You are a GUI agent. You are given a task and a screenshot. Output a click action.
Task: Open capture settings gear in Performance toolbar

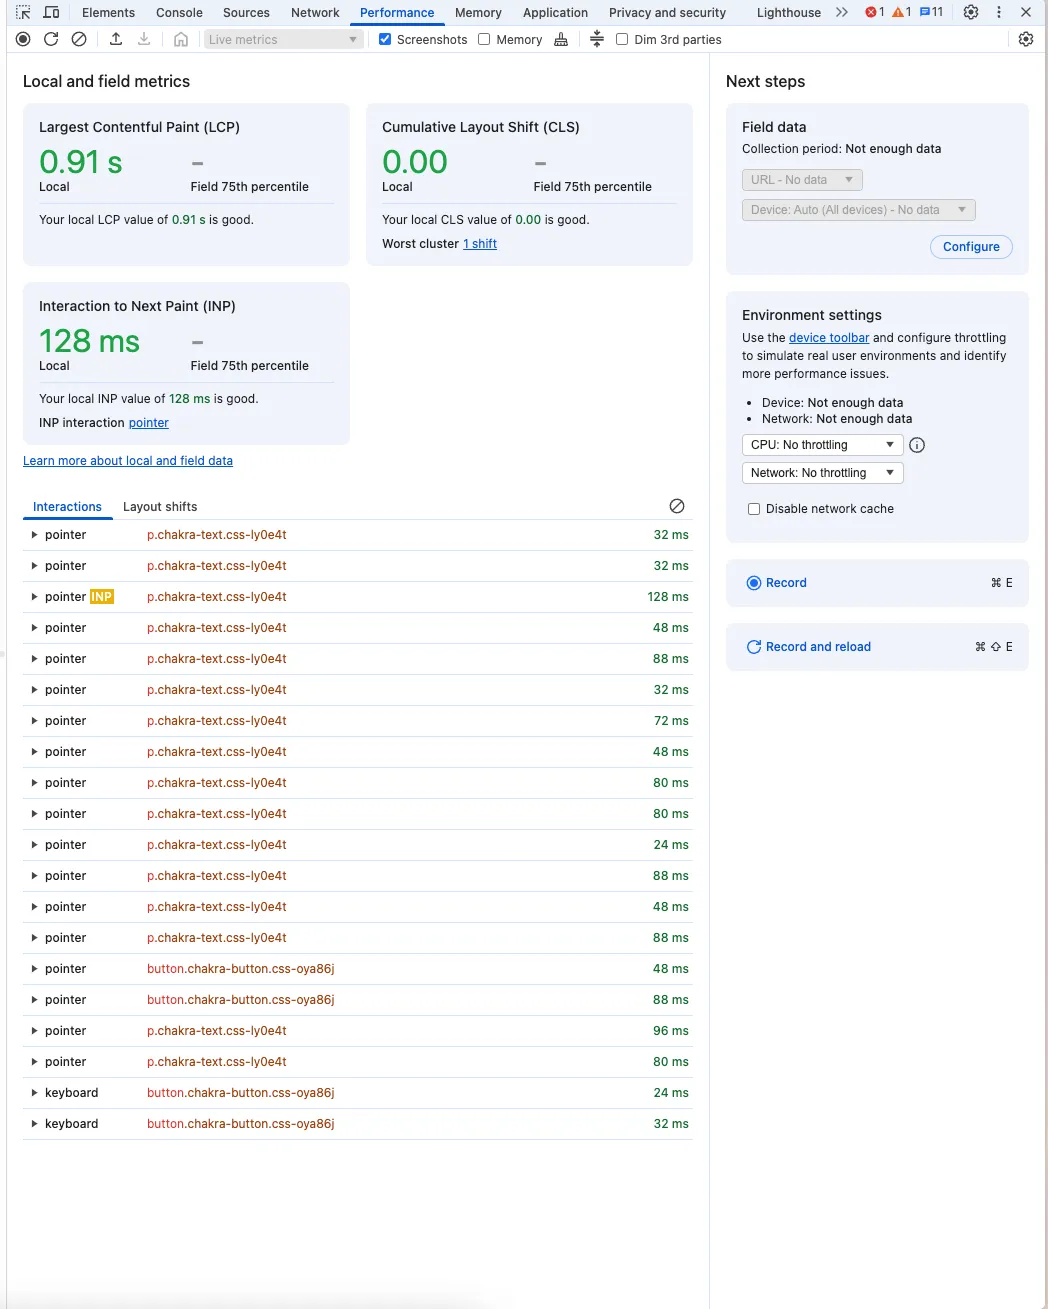pyautogui.click(x=1026, y=39)
